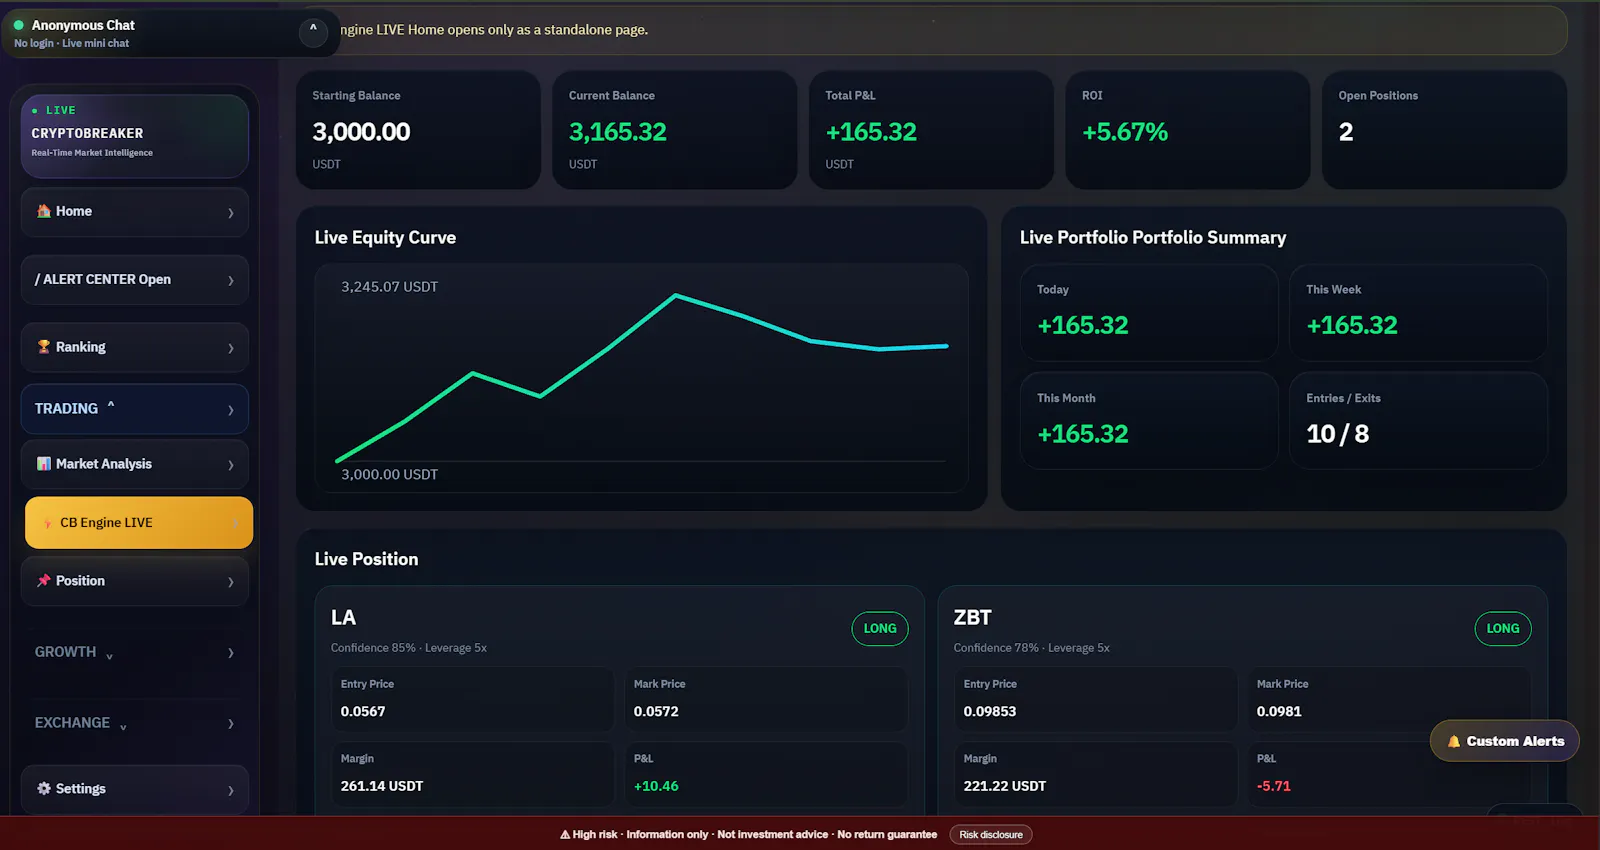The image size is (1600, 850).
Task: Click the chevron arrow on Home row
Action: (231, 213)
